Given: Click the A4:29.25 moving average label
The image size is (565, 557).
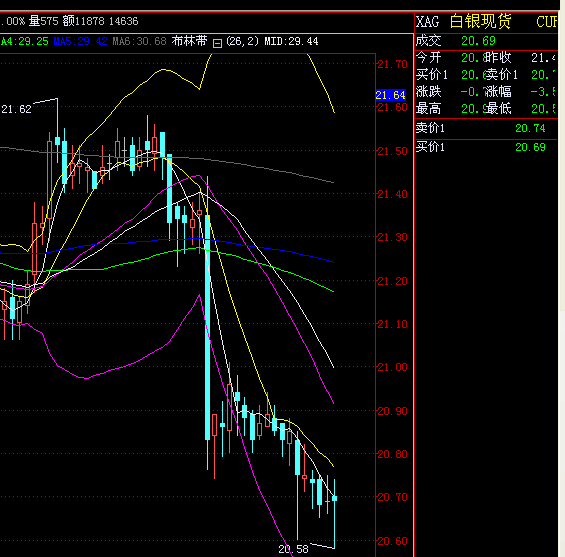Looking at the screenshot, I should click(25, 41).
